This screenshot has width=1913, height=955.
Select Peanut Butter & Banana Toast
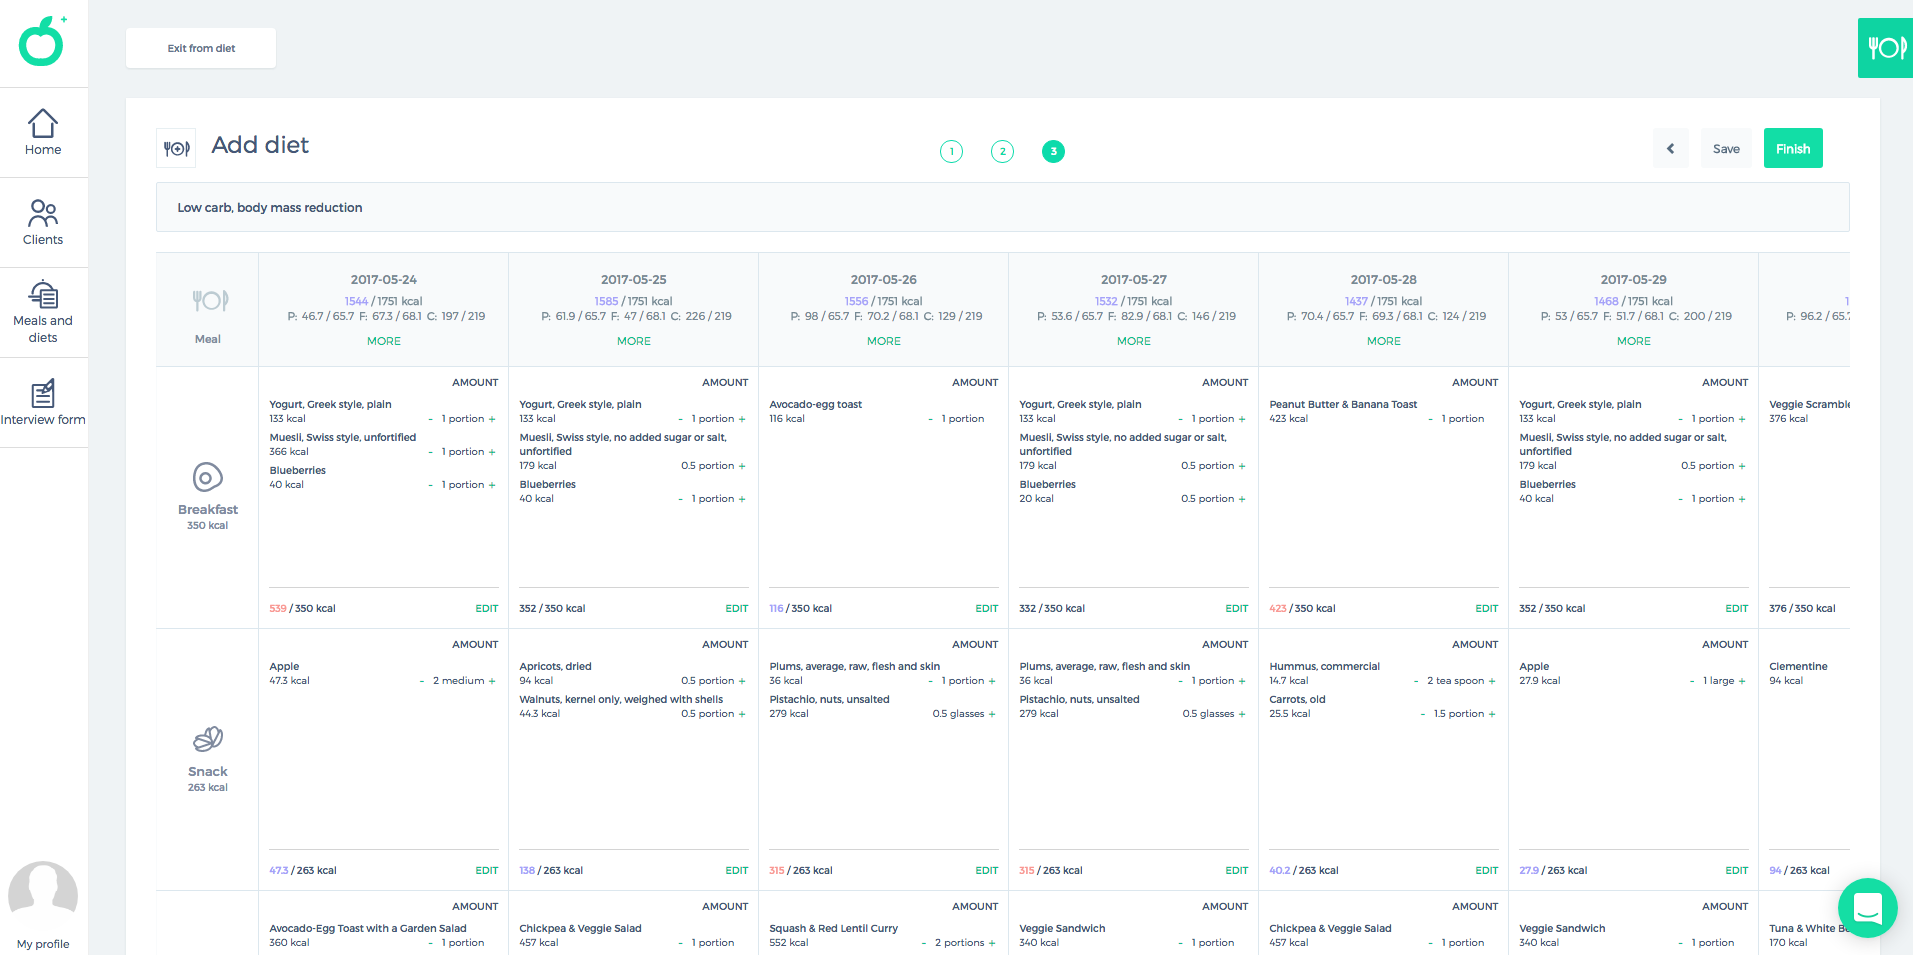pyautogui.click(x=1343, y=405)
